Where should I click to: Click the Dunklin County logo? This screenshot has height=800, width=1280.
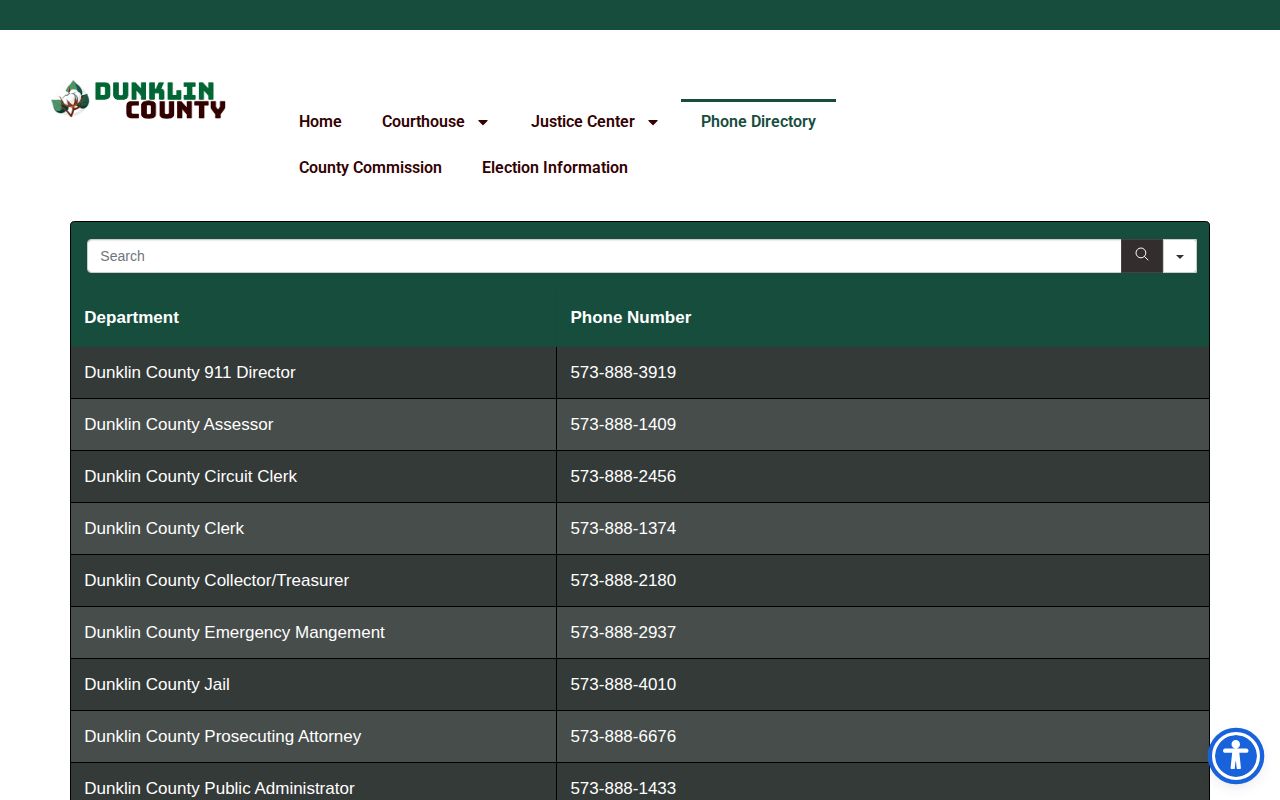139,100
